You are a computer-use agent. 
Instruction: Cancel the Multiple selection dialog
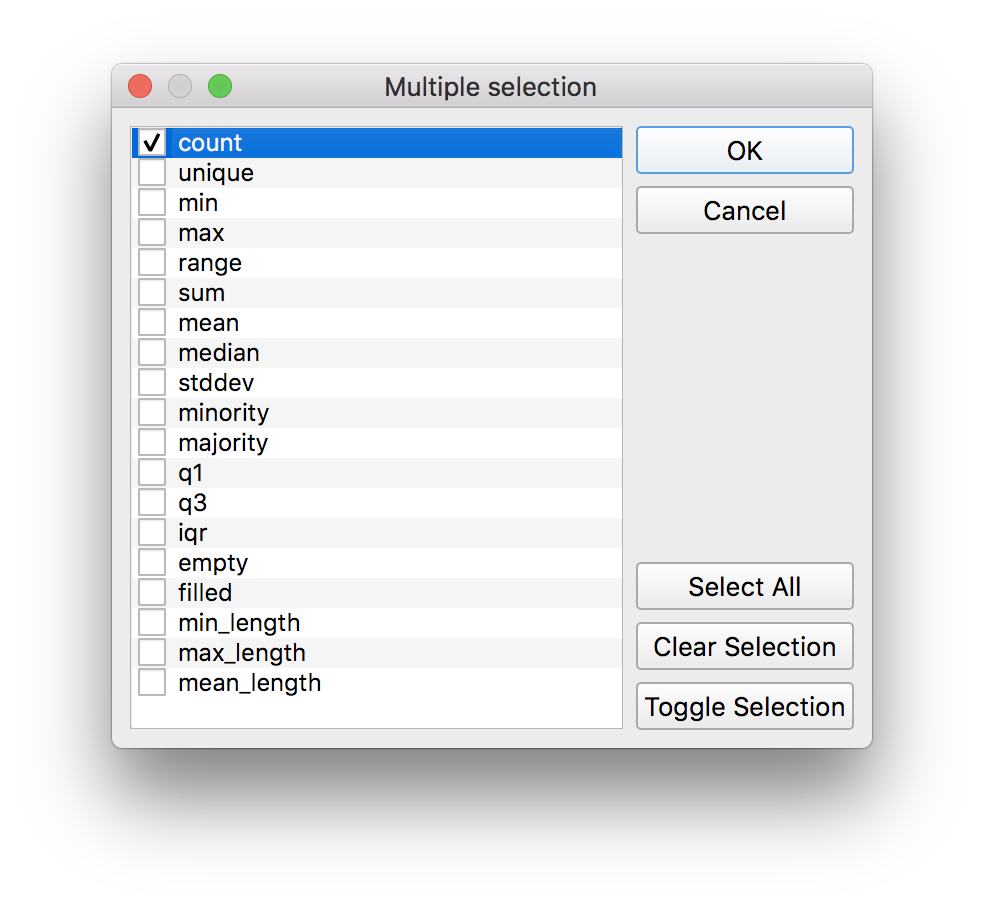pyautogui.click(x=745, y=211)
